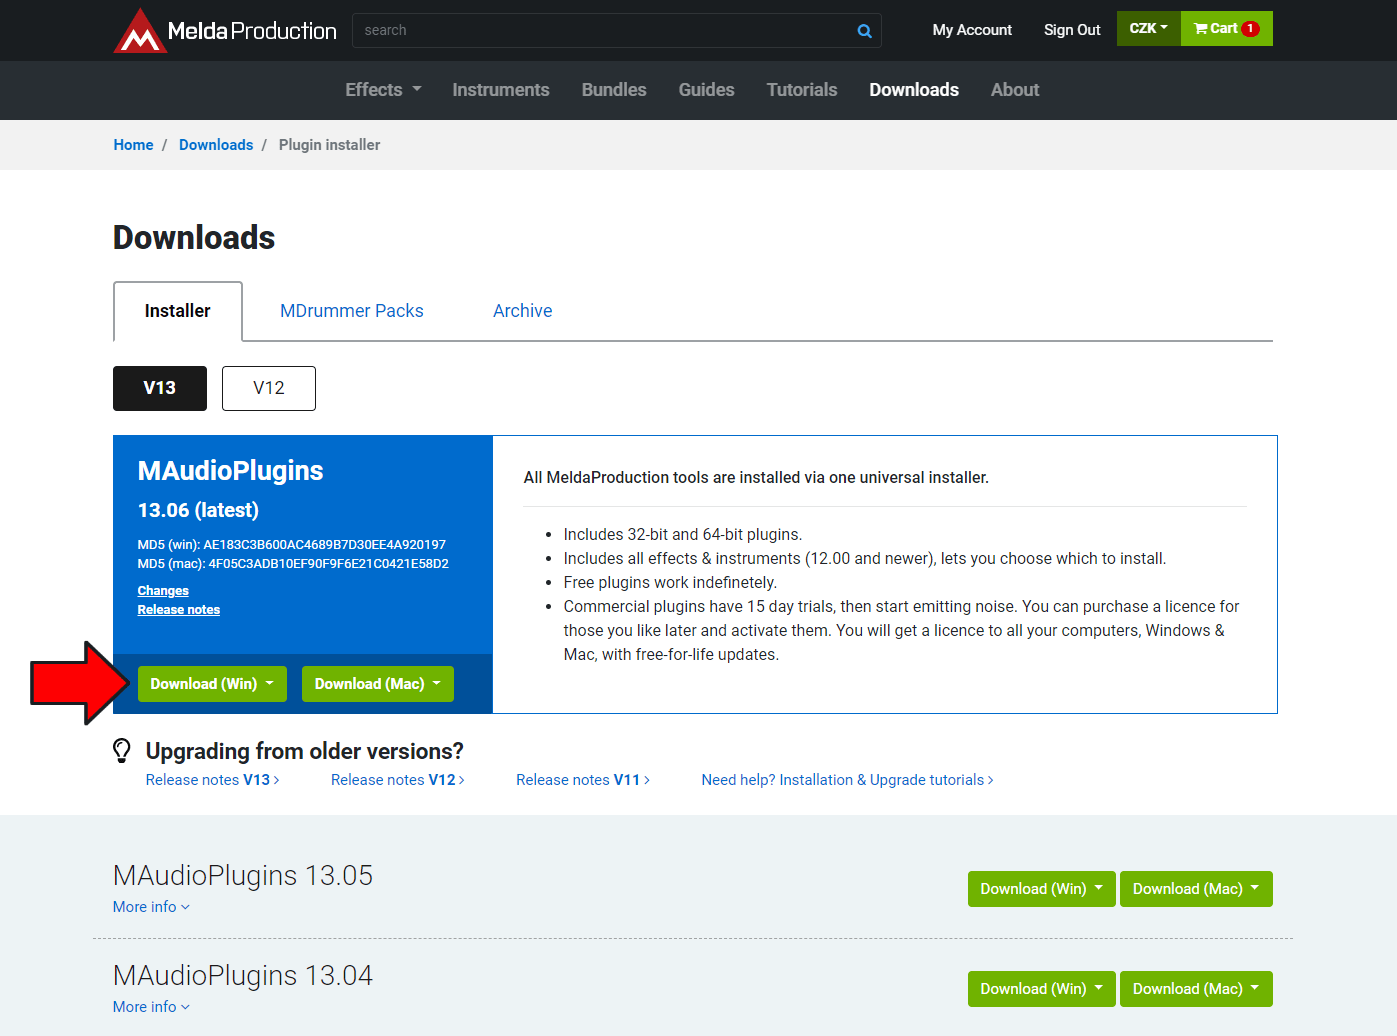Open Release notes V12
This screenshot has width=1397, height=1036.
(397, 780)
